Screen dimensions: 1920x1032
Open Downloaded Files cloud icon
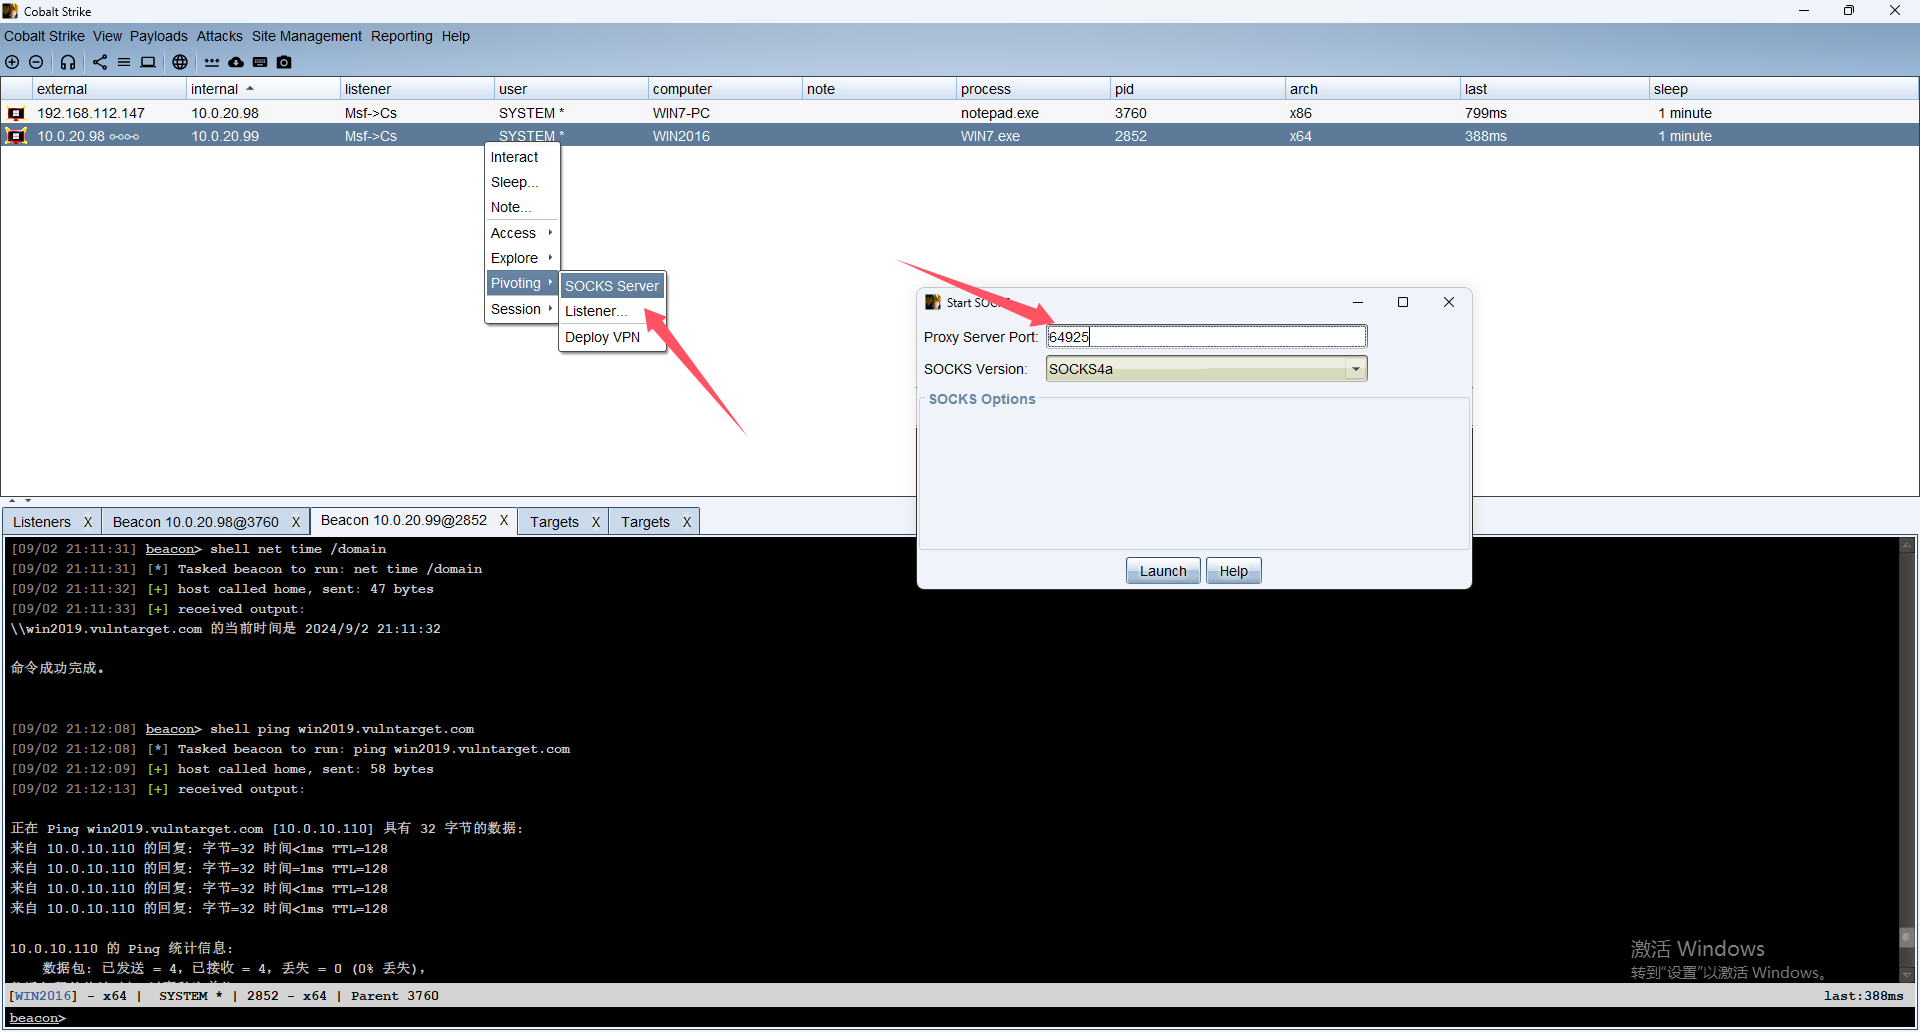coord(236,62)
